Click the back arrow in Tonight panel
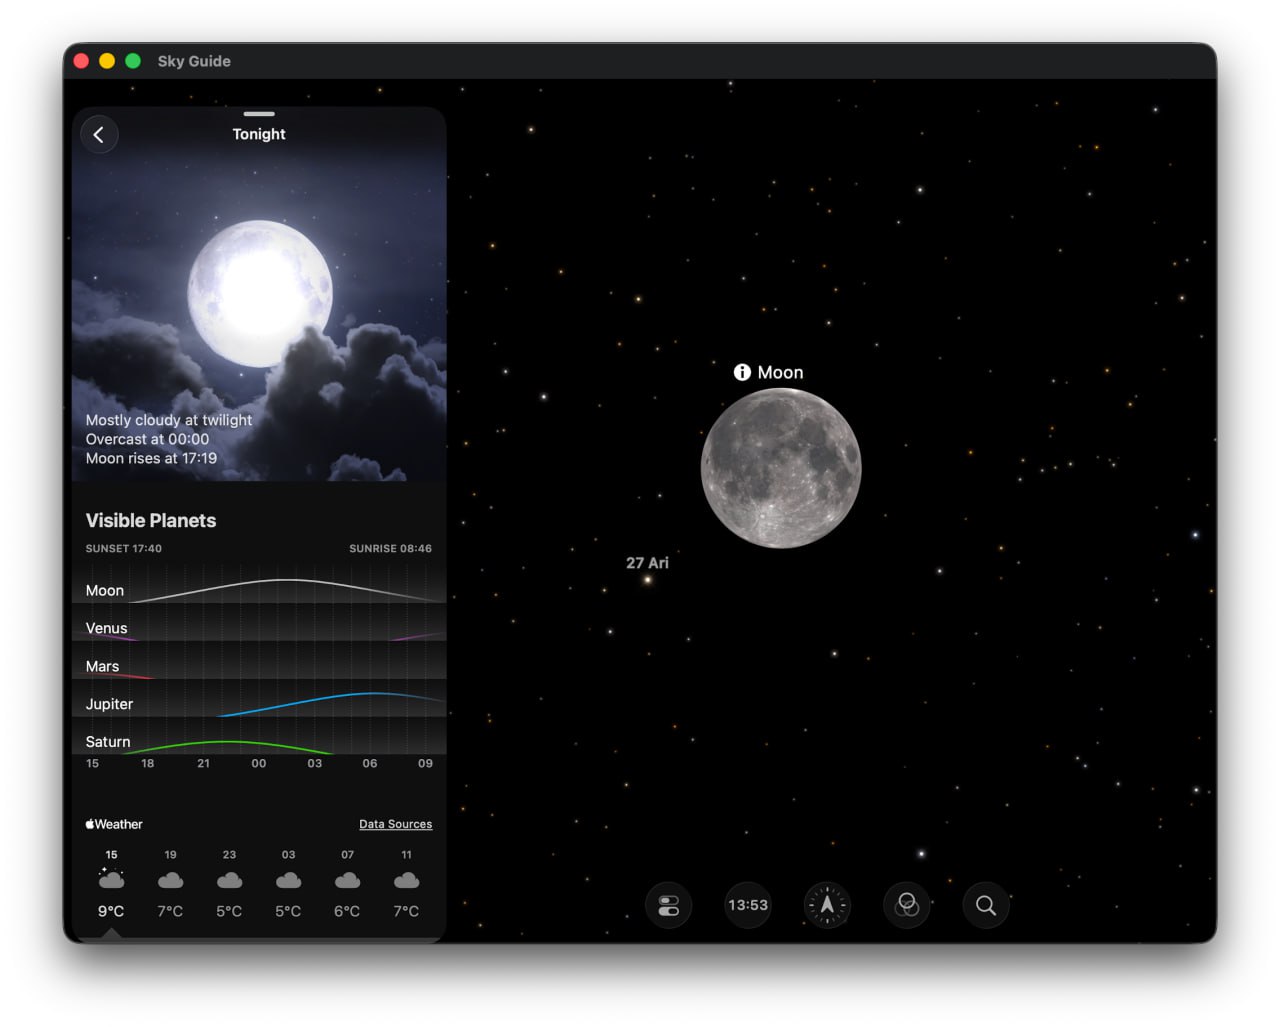 pyautogui.click(x=99, y=135)
